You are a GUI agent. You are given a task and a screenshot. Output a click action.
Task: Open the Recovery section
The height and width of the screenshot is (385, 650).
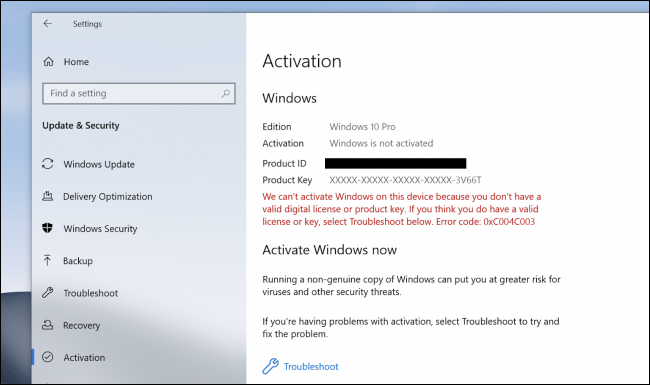[x=82, y=325]
